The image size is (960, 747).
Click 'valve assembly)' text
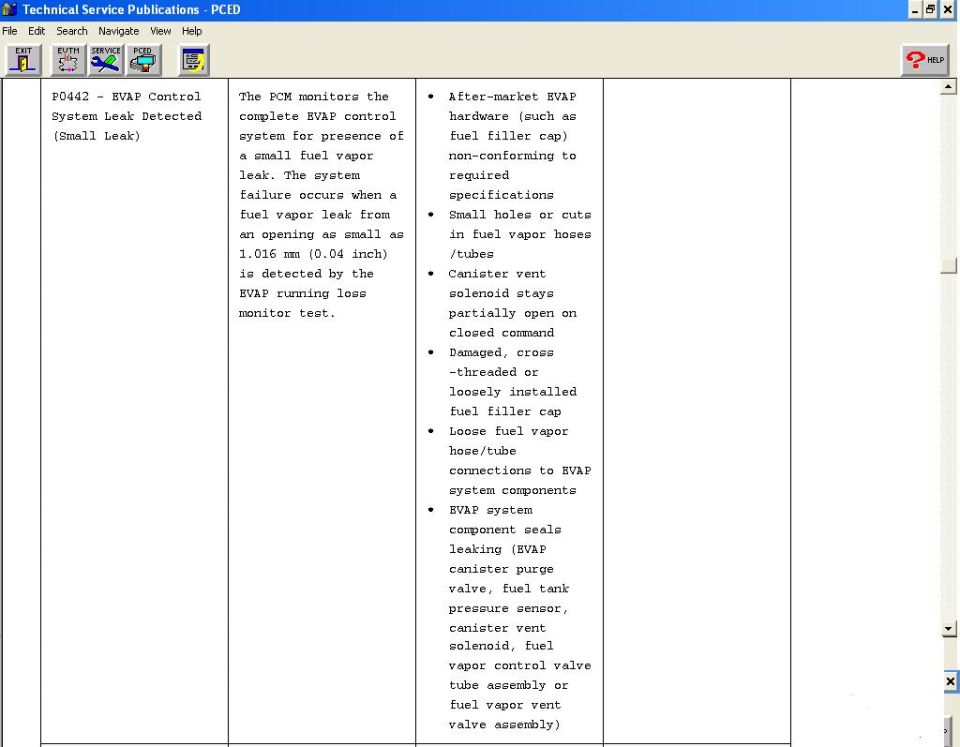(504, 724)
